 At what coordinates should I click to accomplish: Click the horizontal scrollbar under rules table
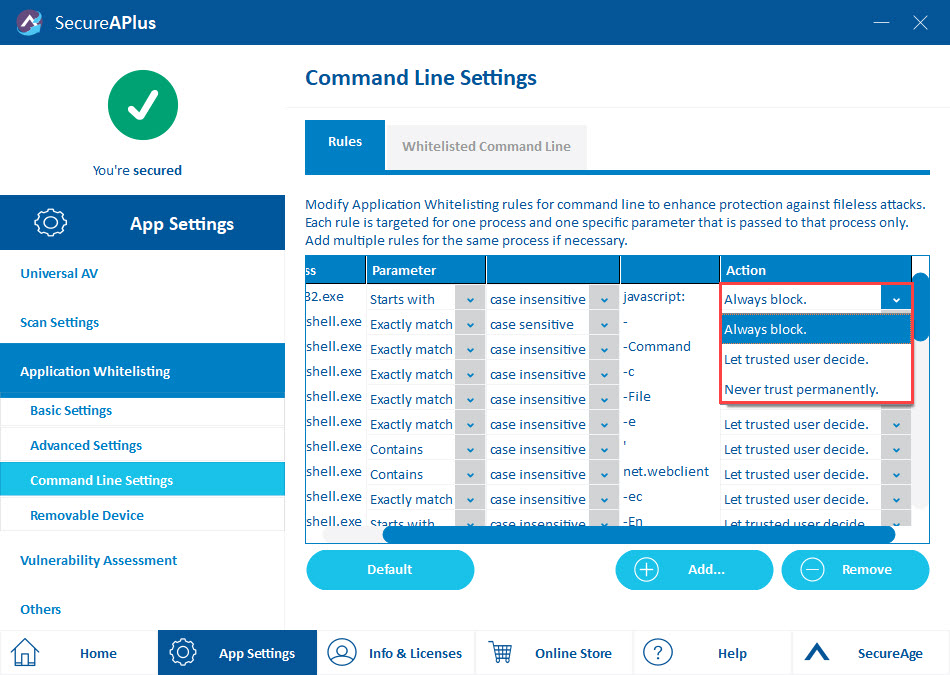tap(638, 535)
